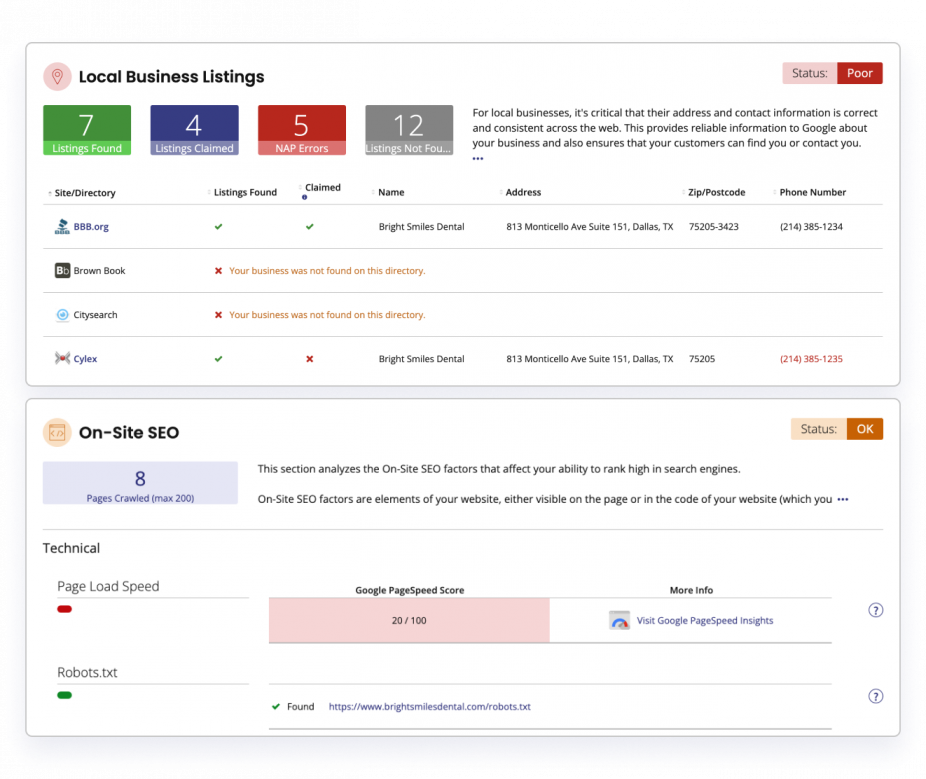Click Brown Book not found message
The width and height of the screenshot is (926, 779).
[x=327, y=271]
